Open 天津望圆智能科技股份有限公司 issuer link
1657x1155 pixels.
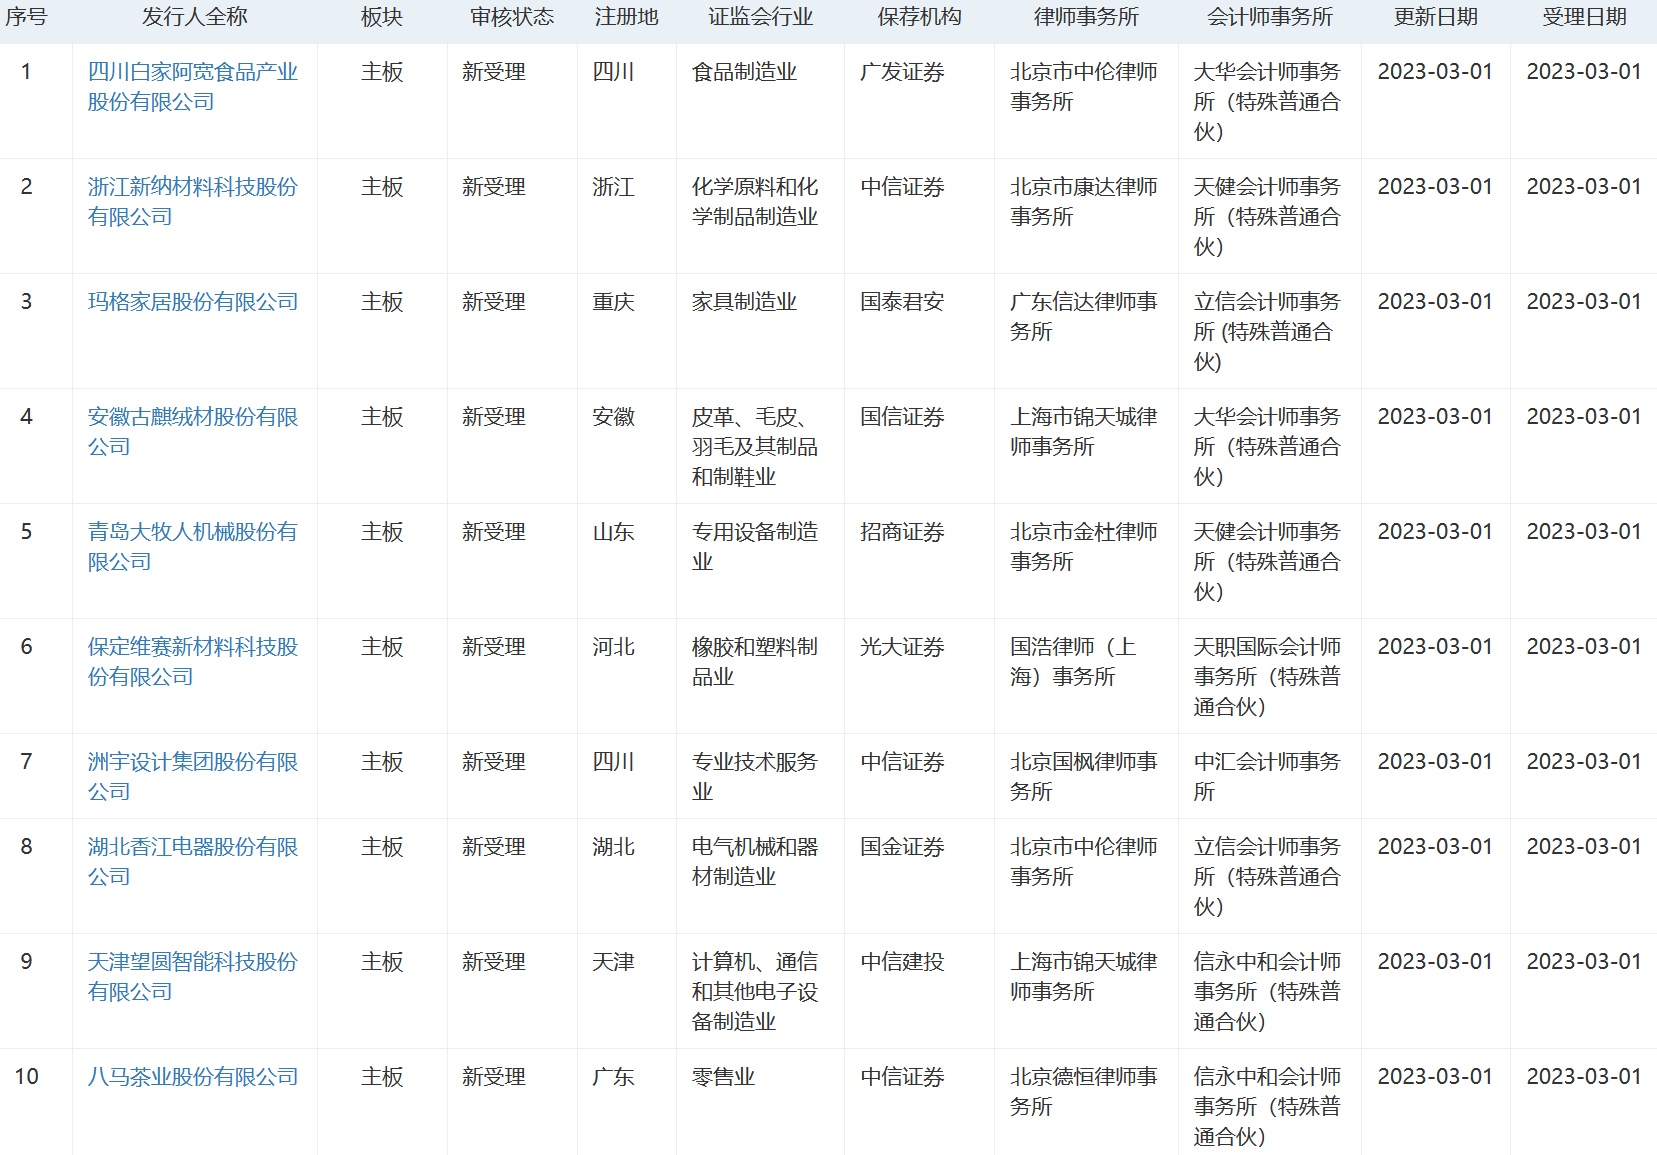(193, 977)
